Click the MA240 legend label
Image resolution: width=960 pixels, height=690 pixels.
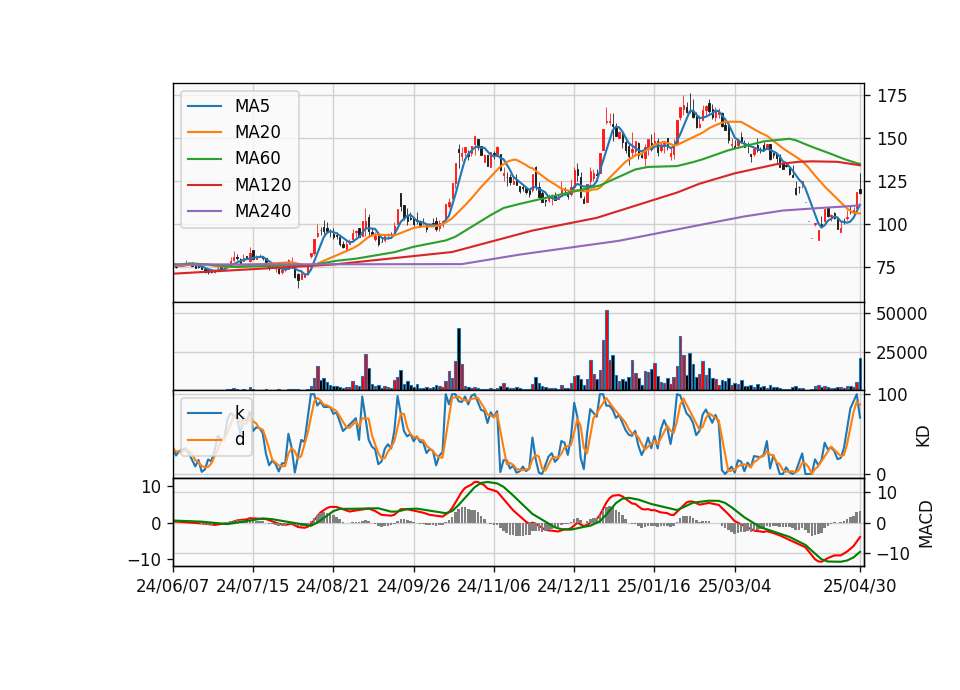[263, 211]
